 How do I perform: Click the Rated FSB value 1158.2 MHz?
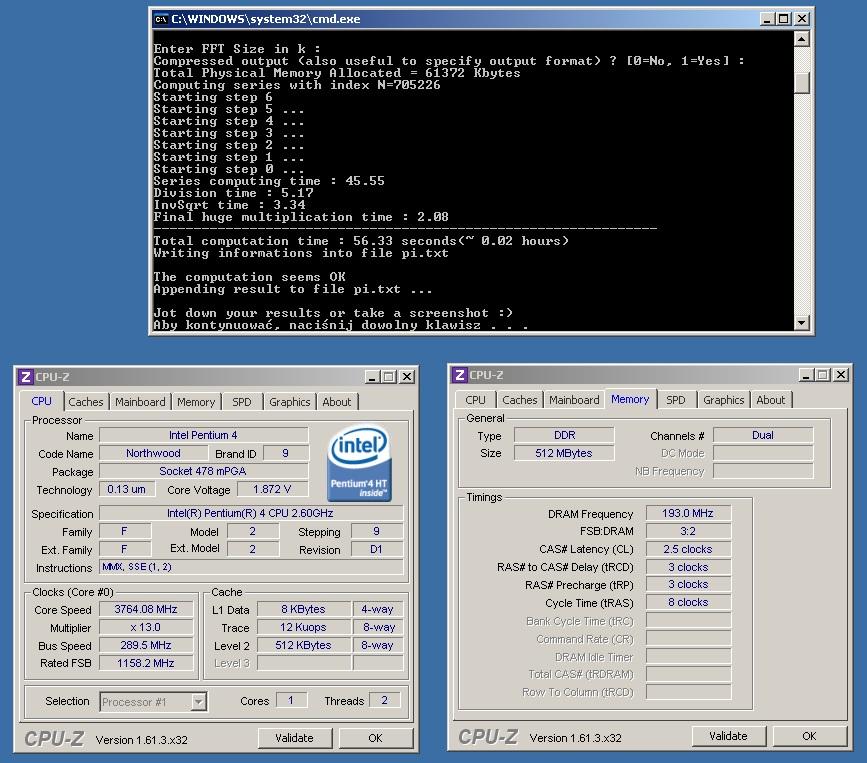pyautogui.click(x=146, y=663)
